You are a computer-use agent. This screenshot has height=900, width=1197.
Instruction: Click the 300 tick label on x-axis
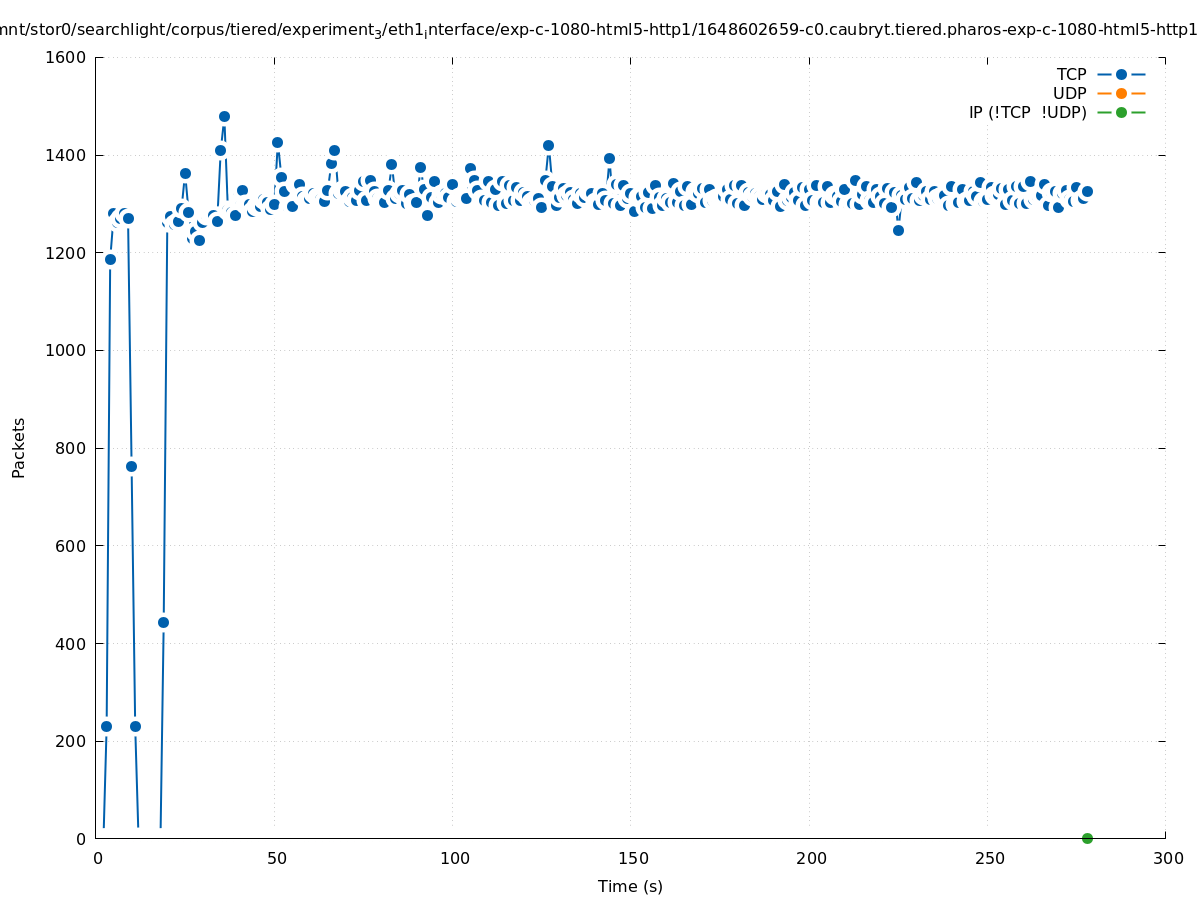pyautogui.click(x=1166, y=858)
